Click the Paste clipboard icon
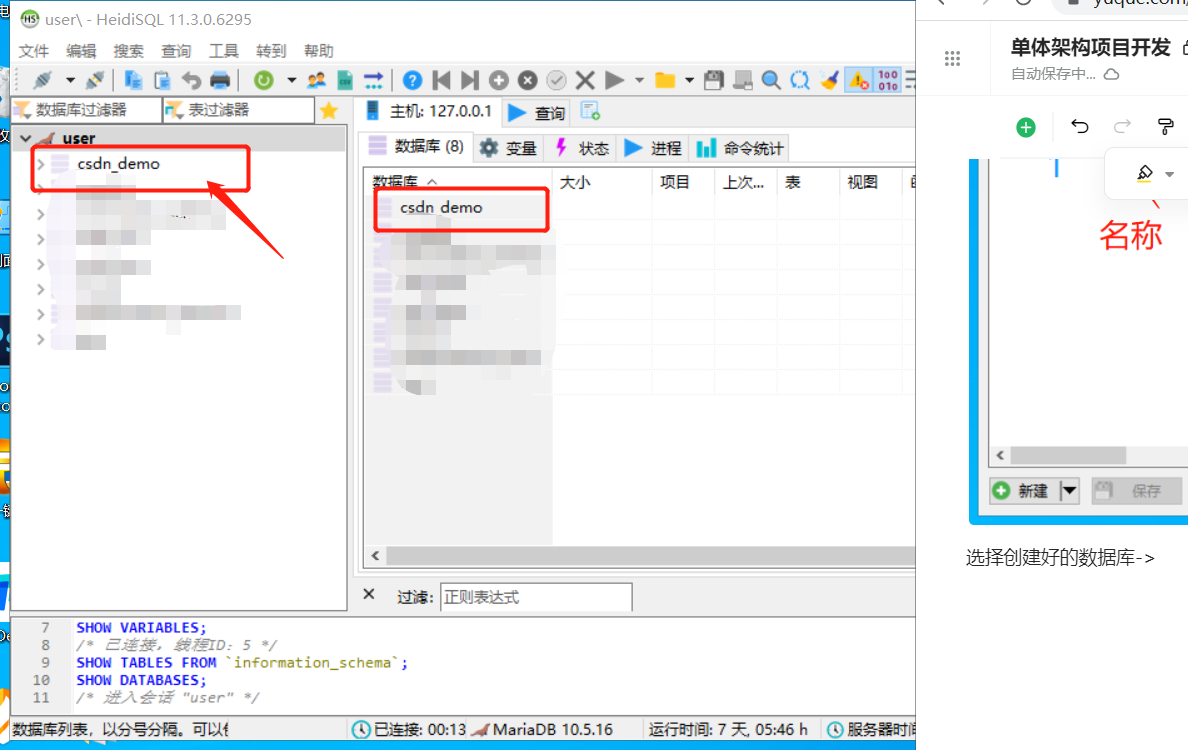This screenshot has width=1188, height=750. pos(162,80)
